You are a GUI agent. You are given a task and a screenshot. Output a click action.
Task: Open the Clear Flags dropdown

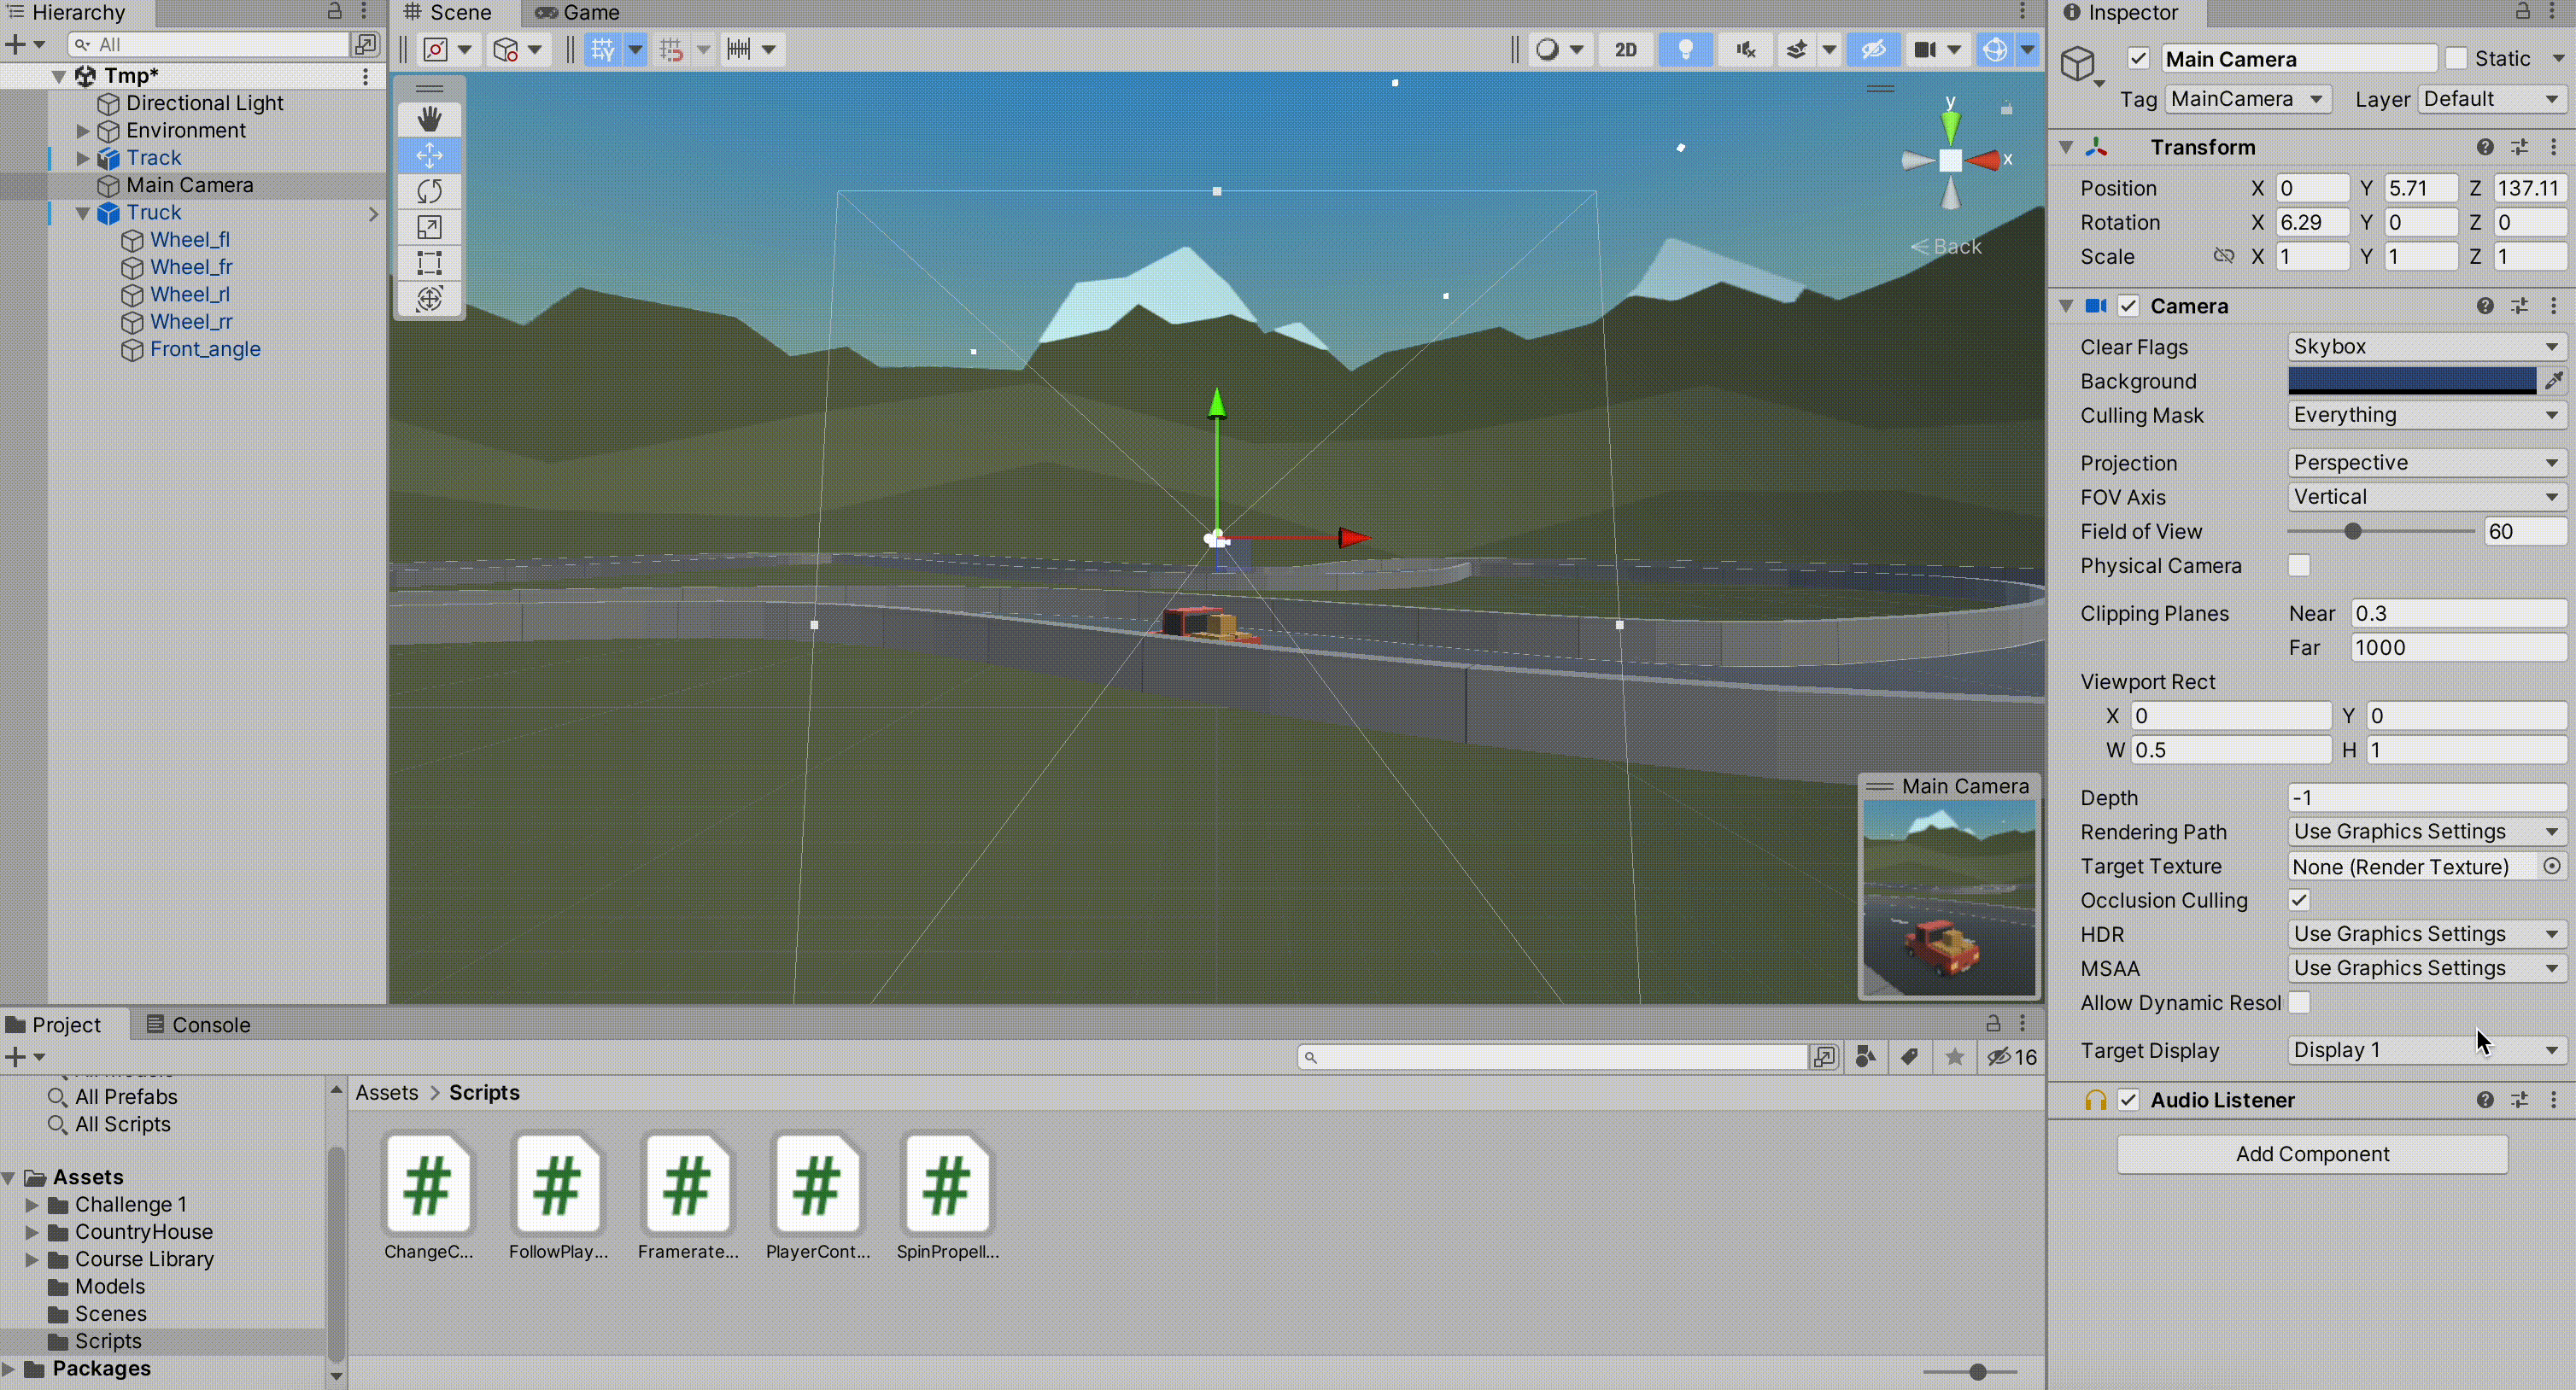[2425, 347]
